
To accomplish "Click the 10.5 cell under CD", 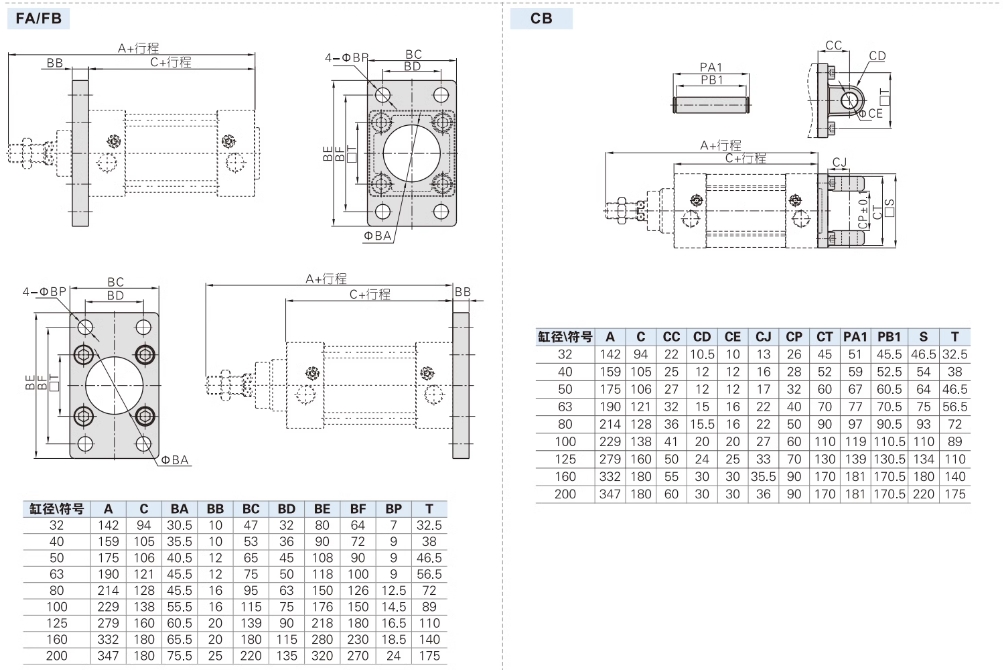I will (x=702, y=355).
